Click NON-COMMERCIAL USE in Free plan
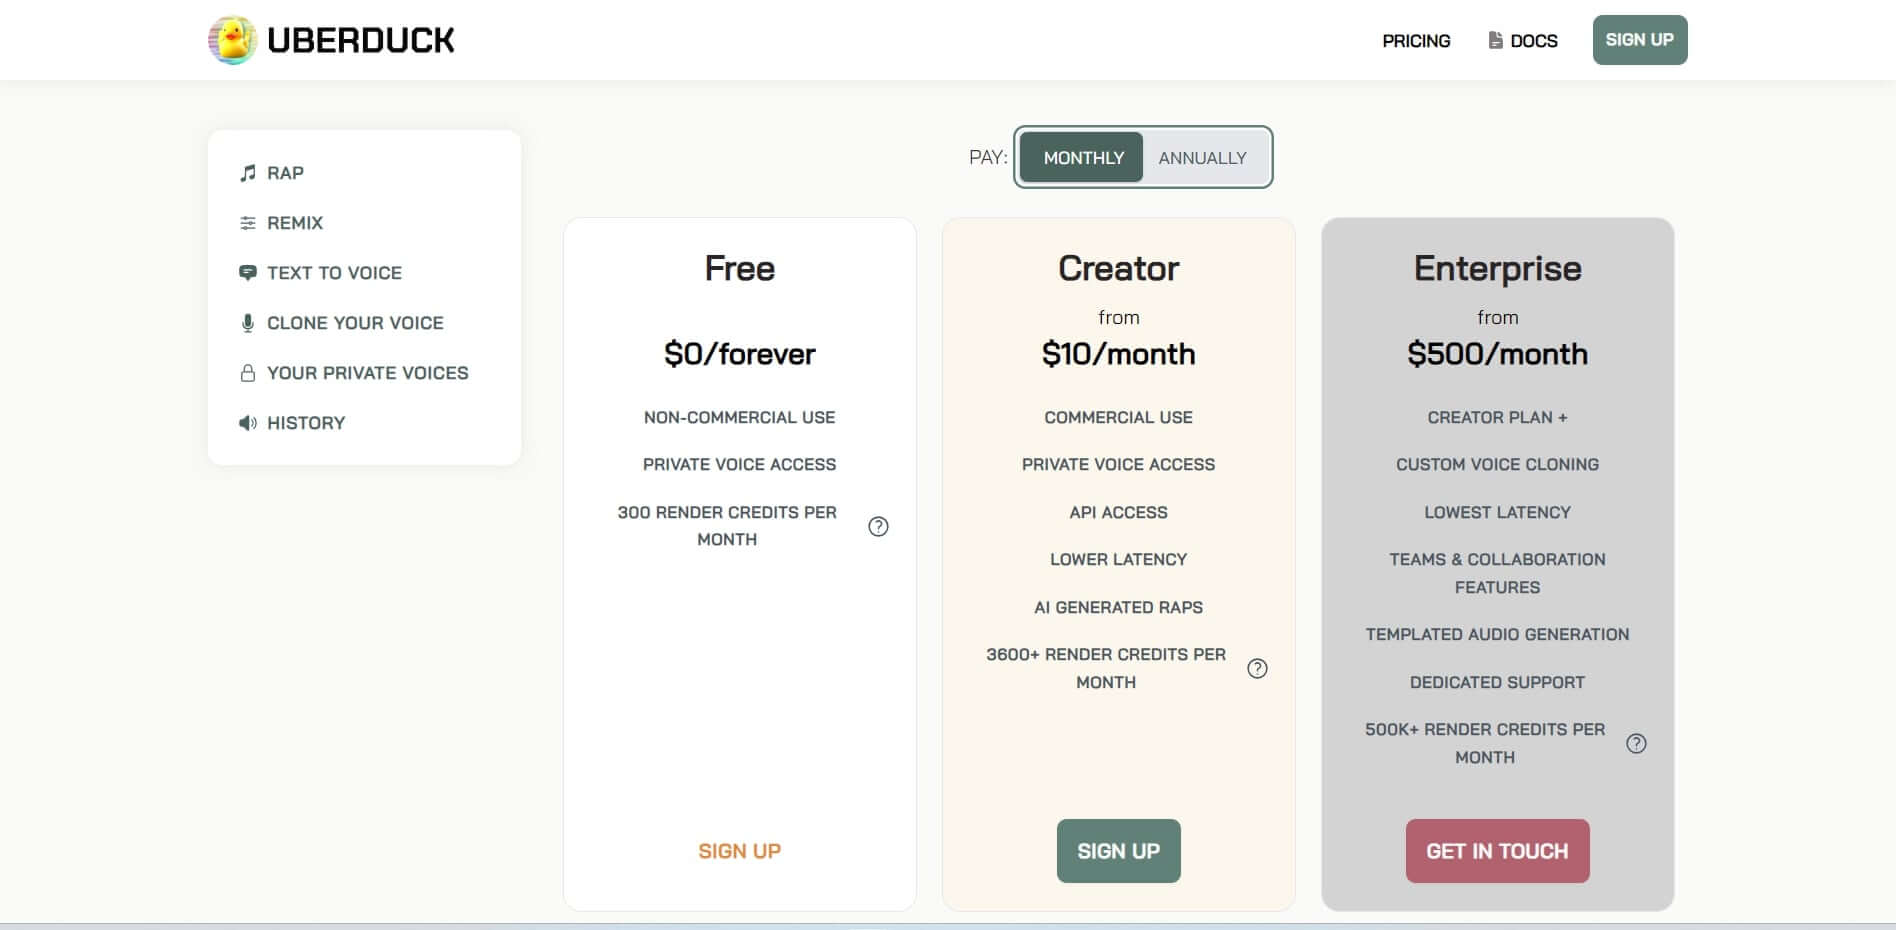 click(739, 417)
